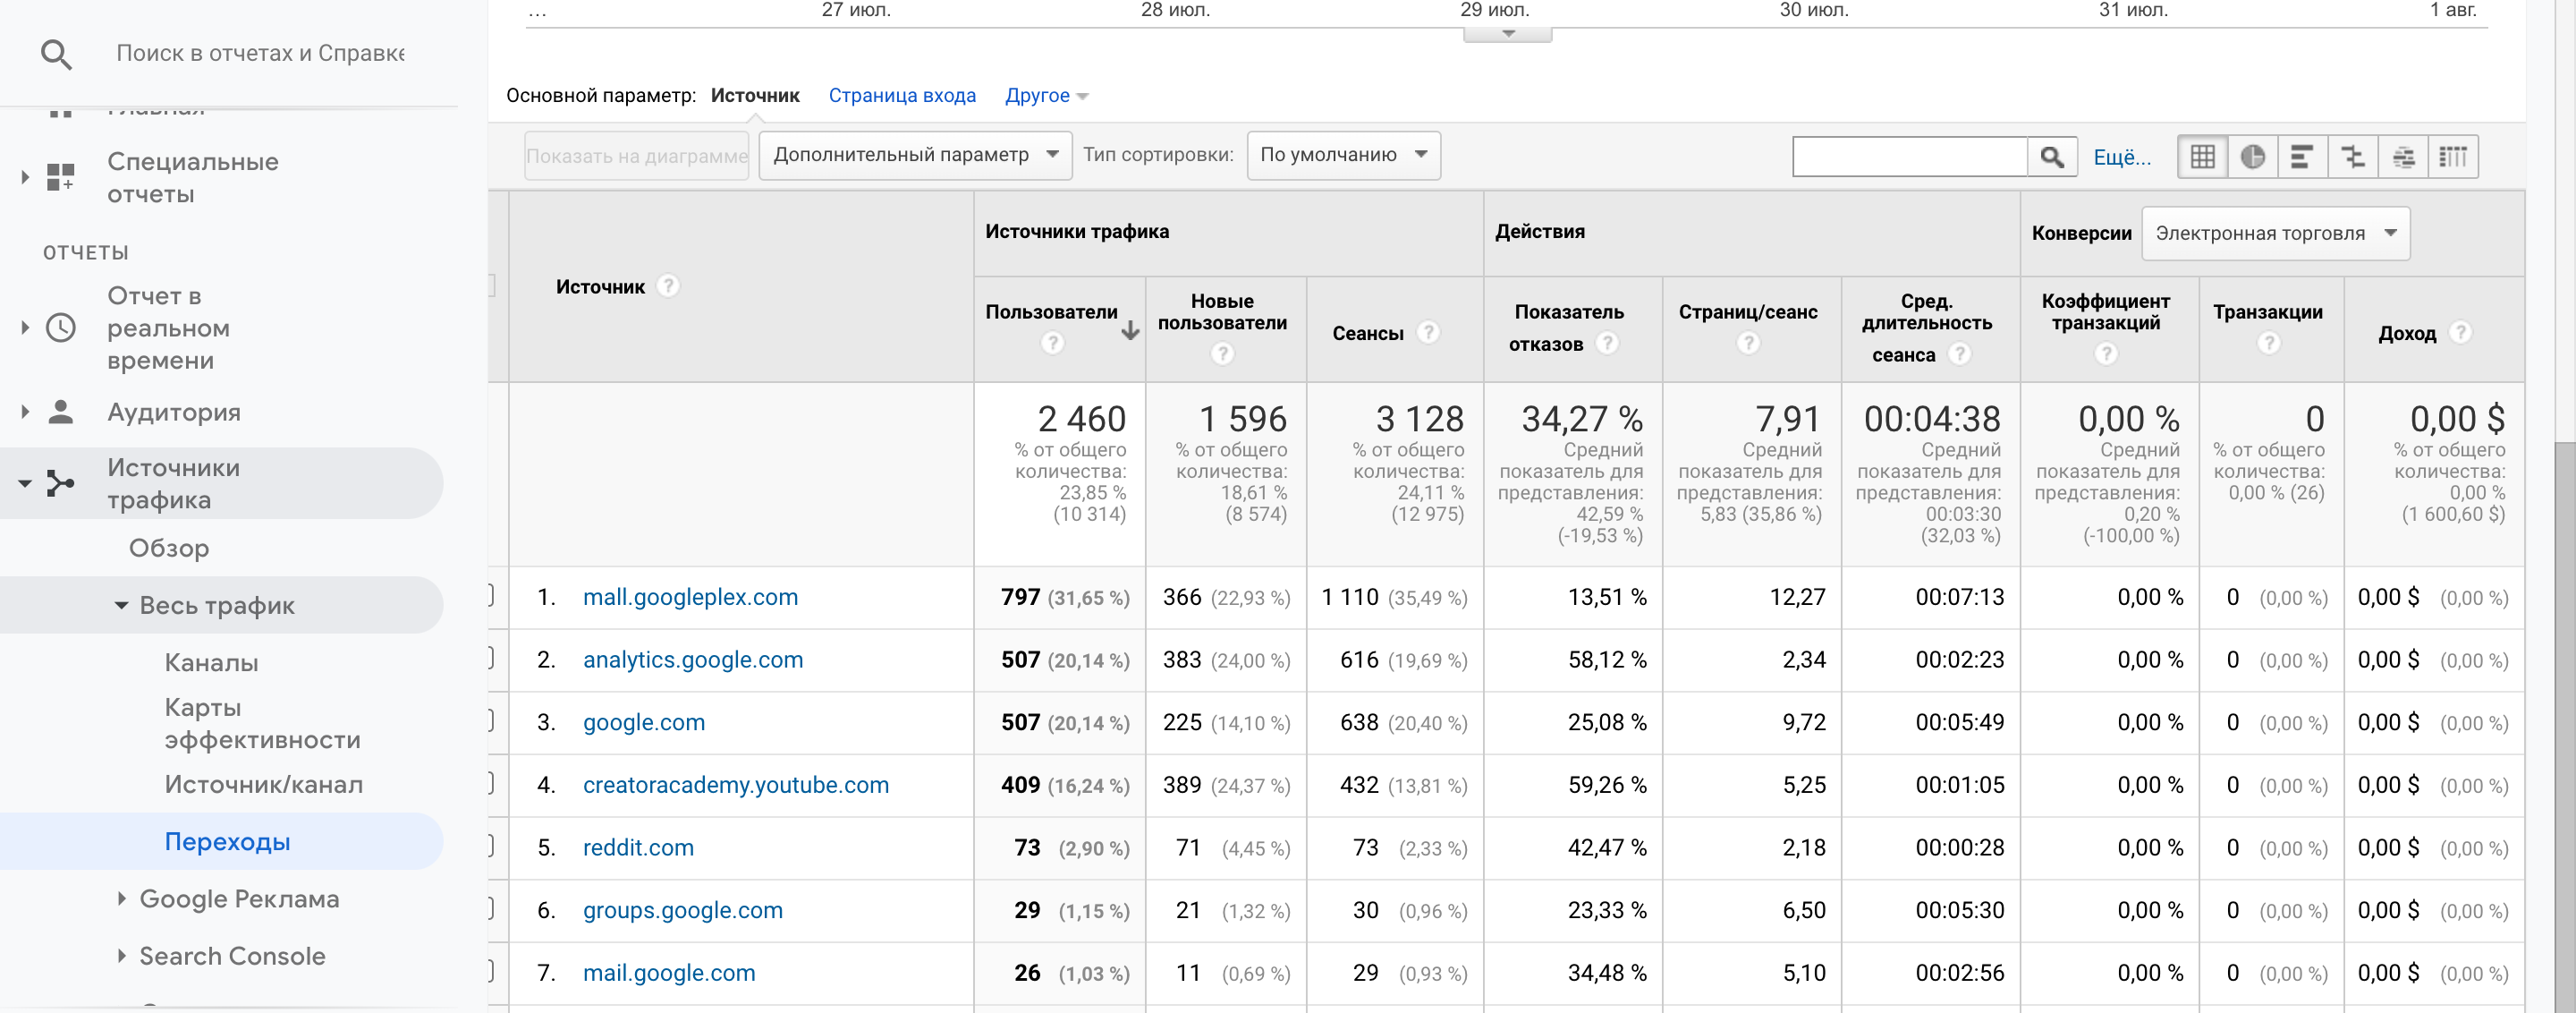
Task: Switch to comparison view icon
Action: (x=2353, y=157)
